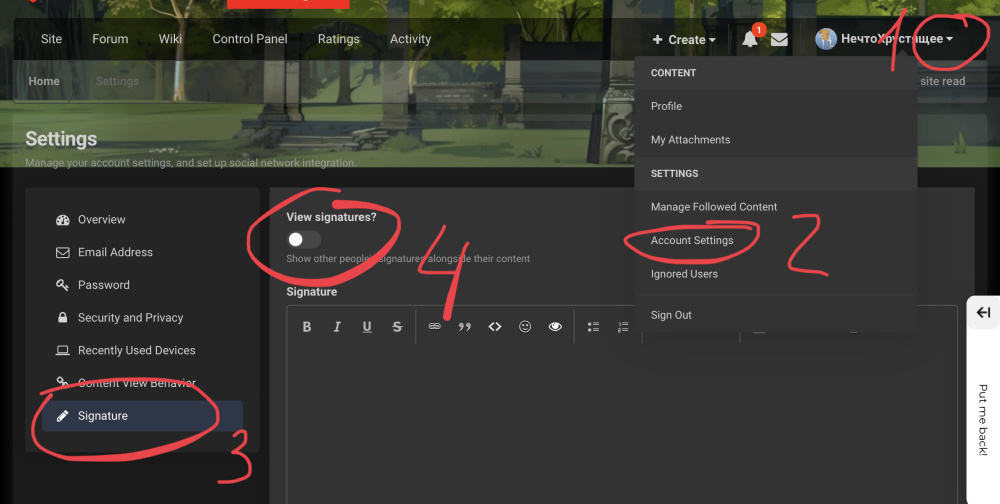The height and width of the screenshot is (504, 1000).
Task: Insert a link using chain icon
Action: click(434, 327)
